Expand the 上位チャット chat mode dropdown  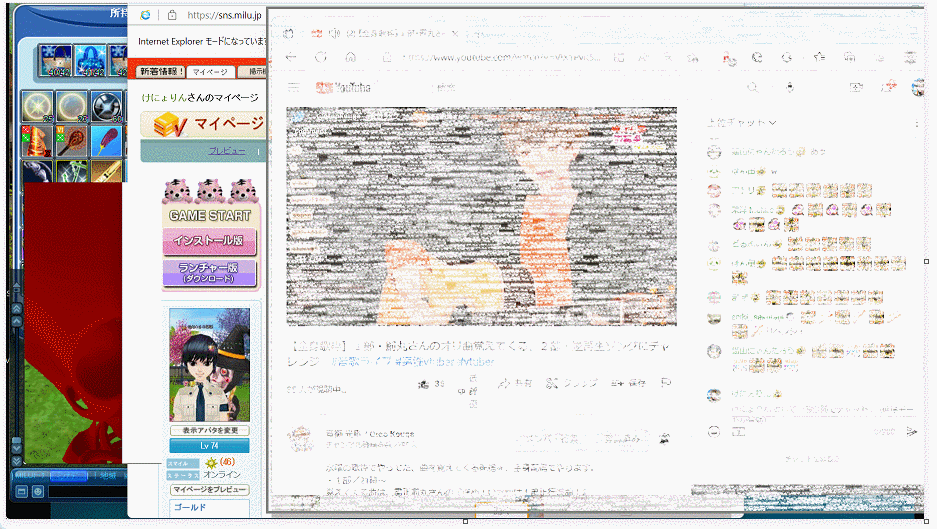click(741, 123)
